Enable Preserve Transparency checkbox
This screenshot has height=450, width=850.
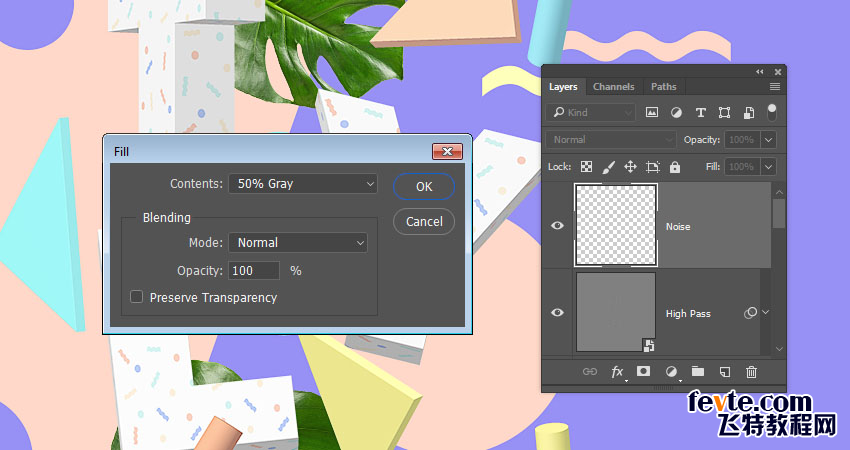[x=137, y=297]
